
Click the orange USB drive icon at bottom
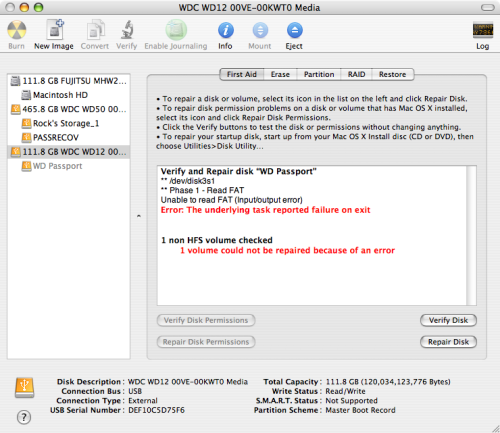tap(24, 387)
